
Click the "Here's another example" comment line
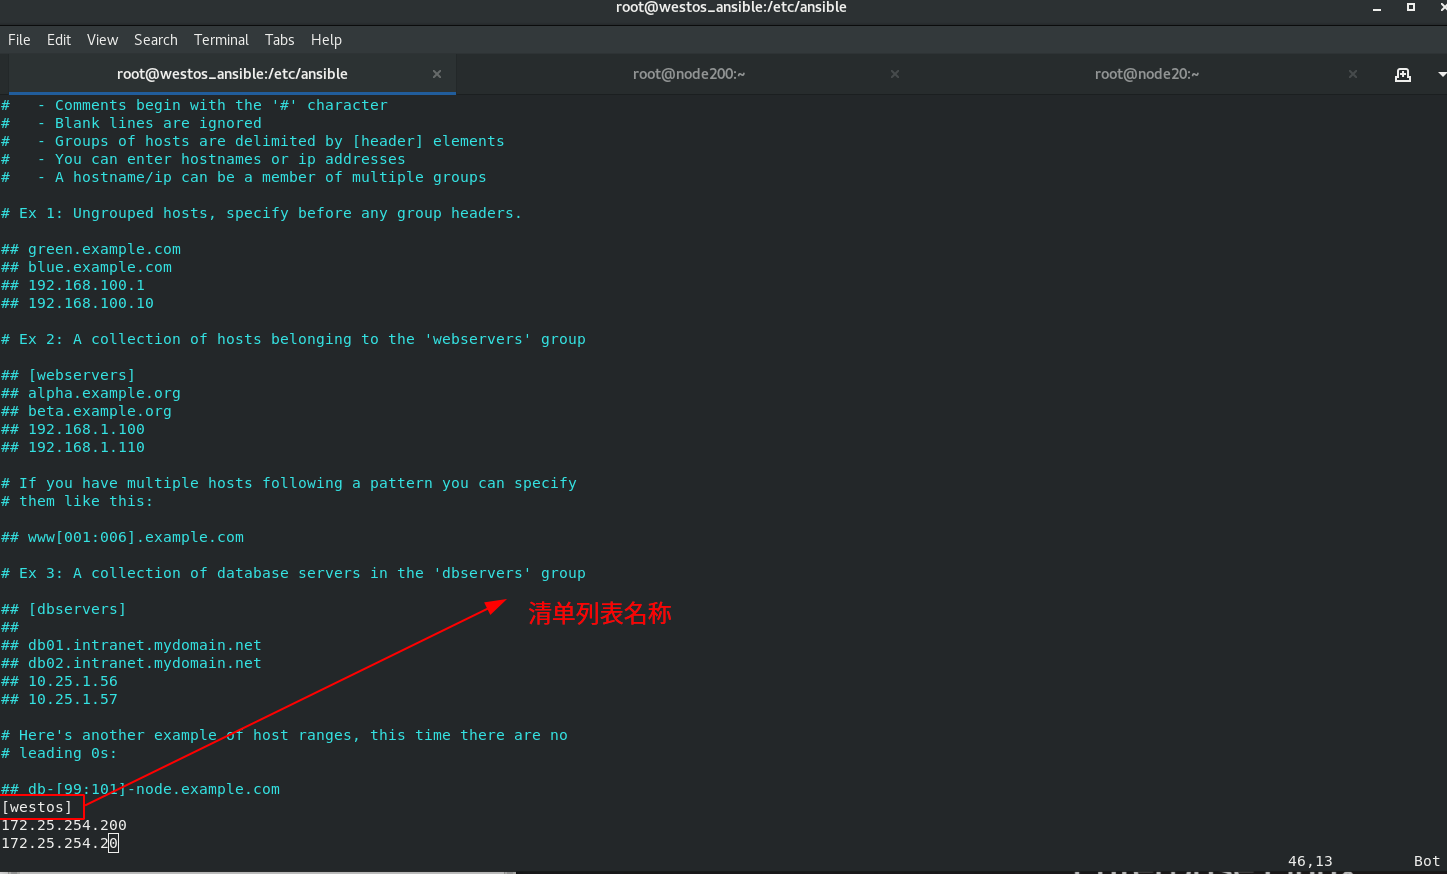285,735
